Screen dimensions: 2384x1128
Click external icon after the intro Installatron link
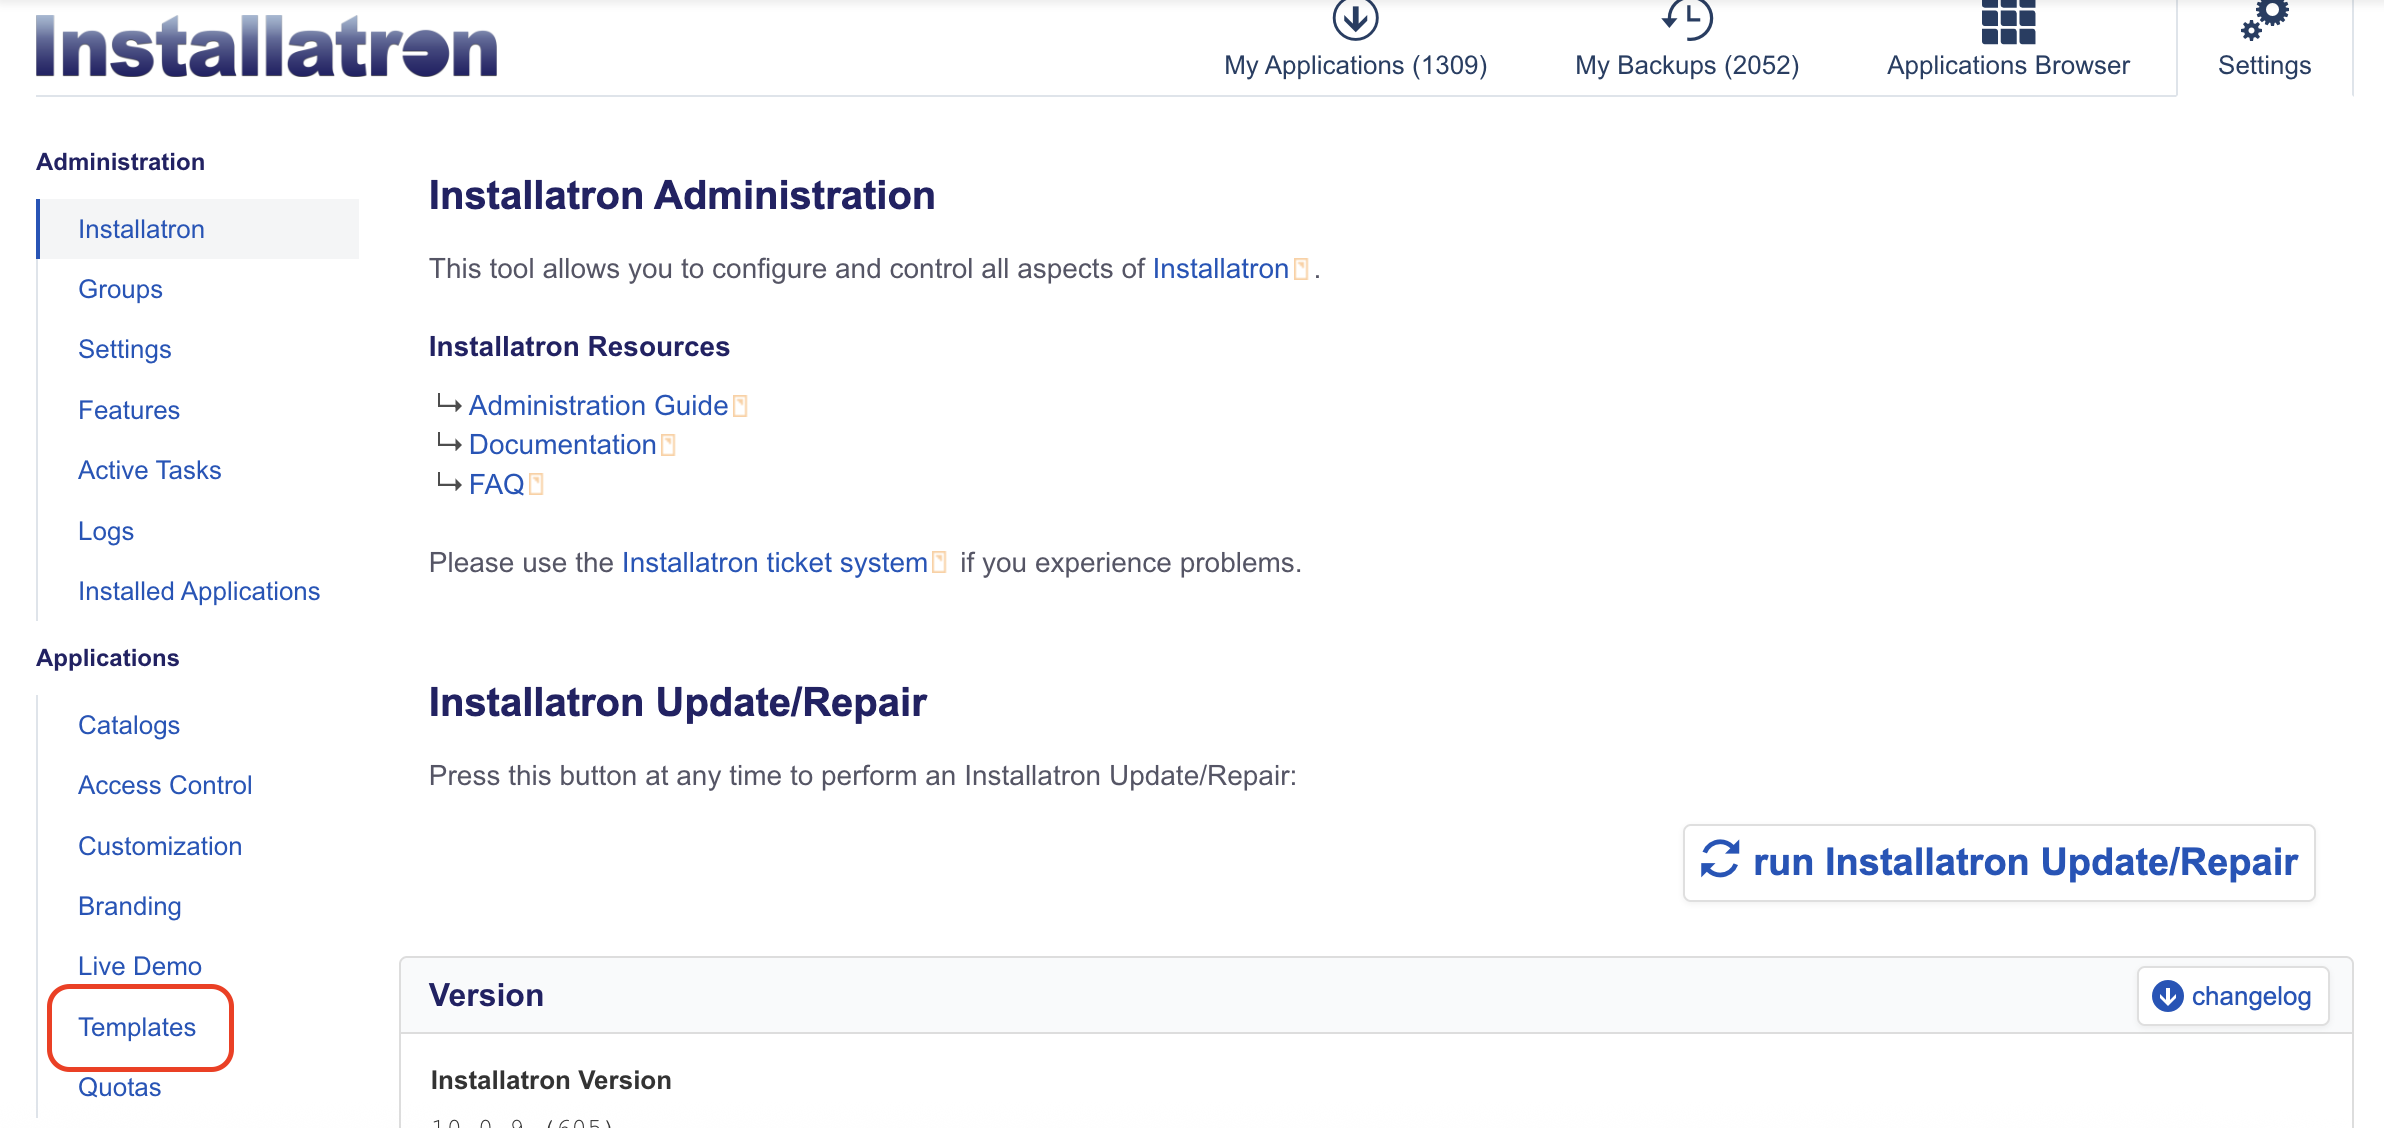point(1300,269)
